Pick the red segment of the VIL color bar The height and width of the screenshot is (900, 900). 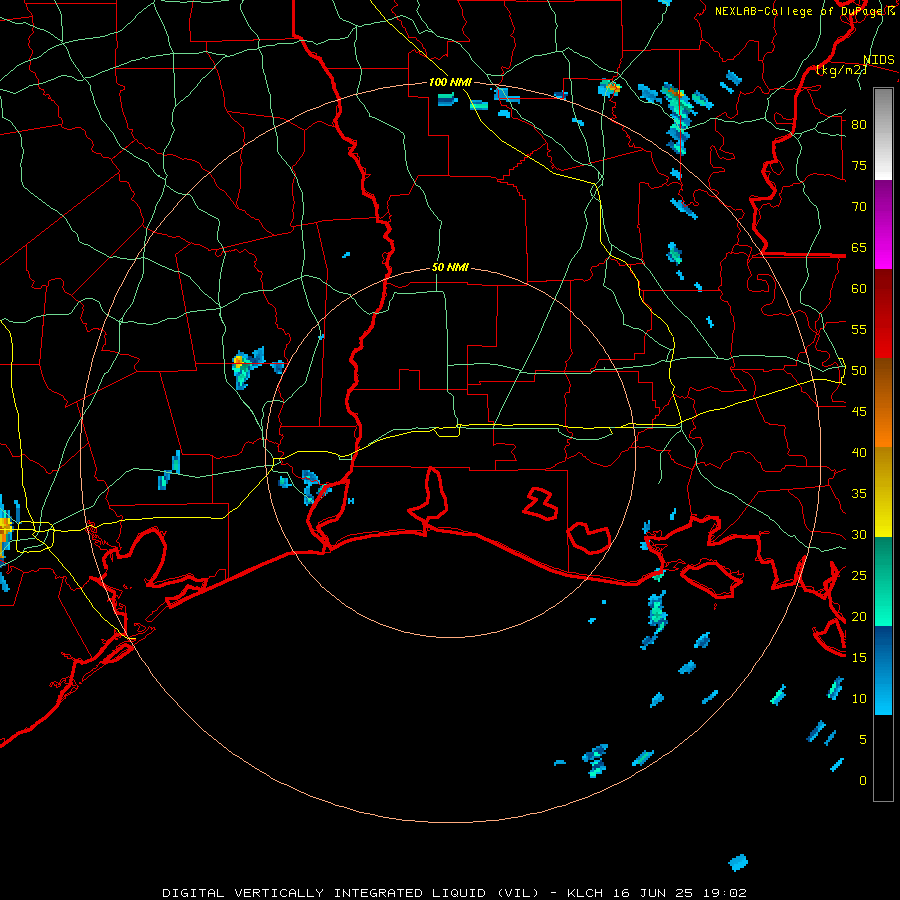pos(883,314)
